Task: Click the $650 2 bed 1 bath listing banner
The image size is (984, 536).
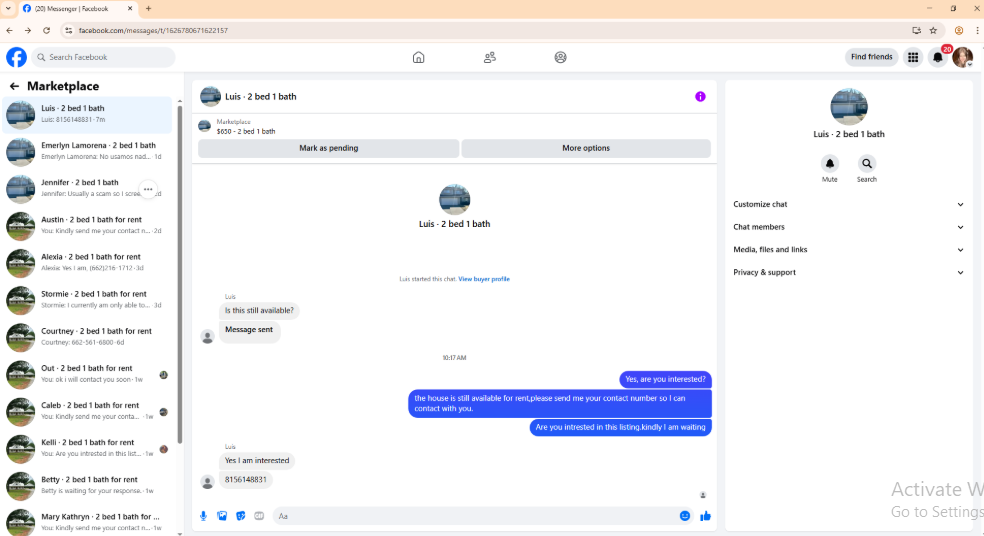Action: coord(454,126)
